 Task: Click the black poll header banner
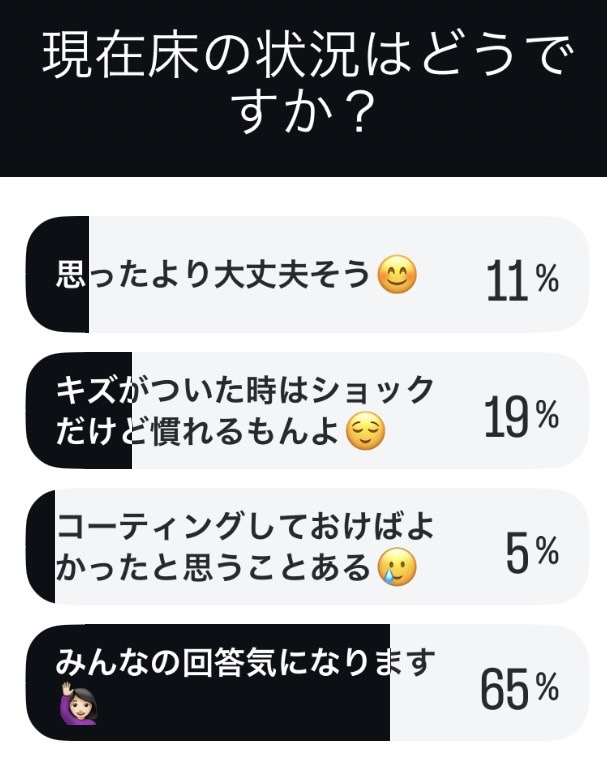click(x=304, y=88)
